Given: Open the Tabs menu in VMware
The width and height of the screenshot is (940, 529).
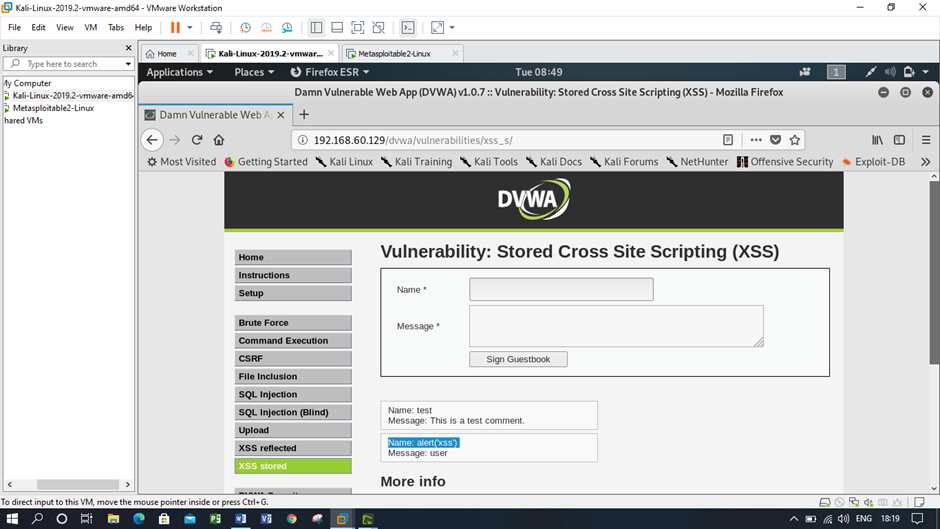Looking at the screenshot, I should tap(116, 28).
